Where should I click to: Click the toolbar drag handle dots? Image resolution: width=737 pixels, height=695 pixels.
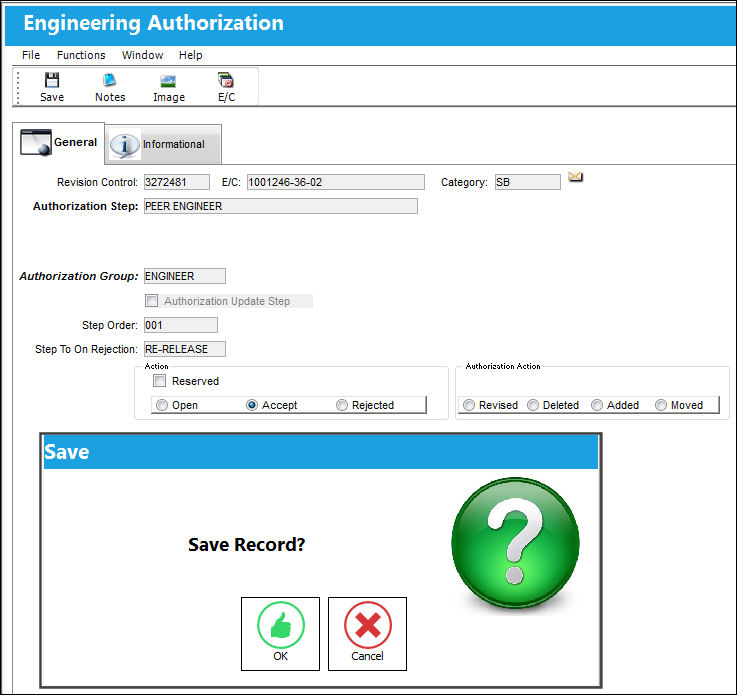[18, 87]
